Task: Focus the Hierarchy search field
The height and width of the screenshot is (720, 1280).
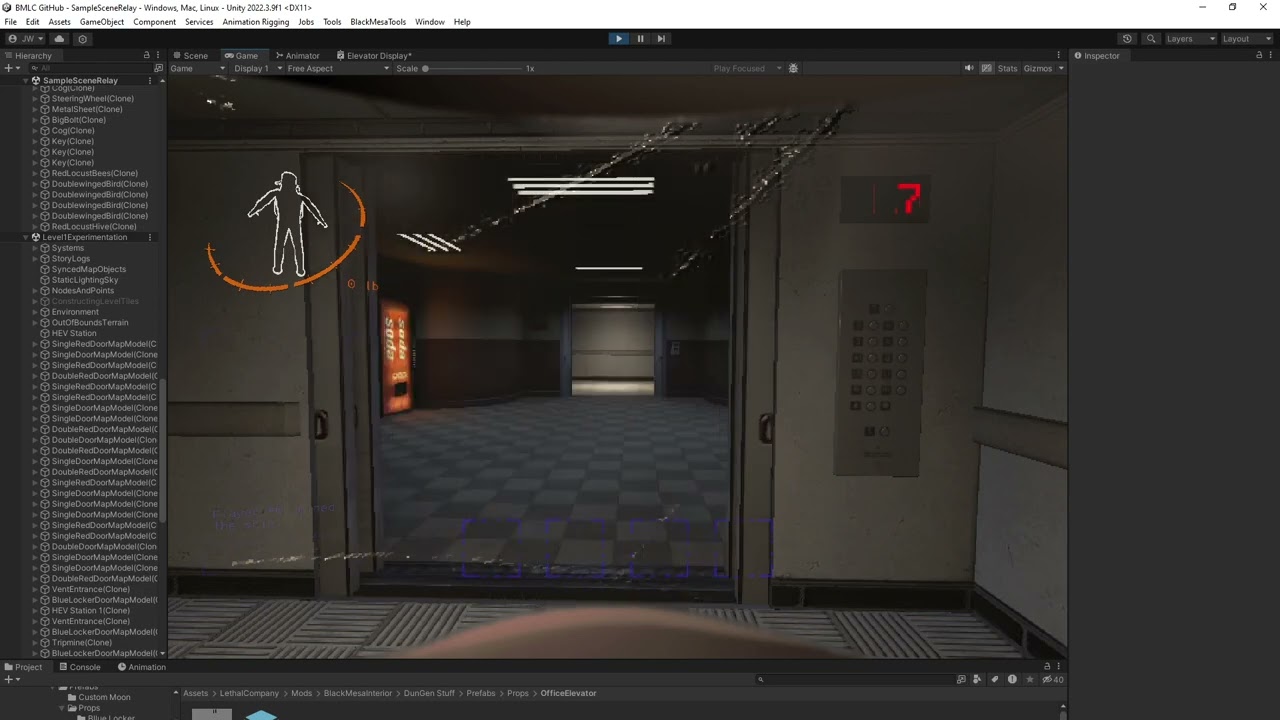Action: [x=90, y=68]
